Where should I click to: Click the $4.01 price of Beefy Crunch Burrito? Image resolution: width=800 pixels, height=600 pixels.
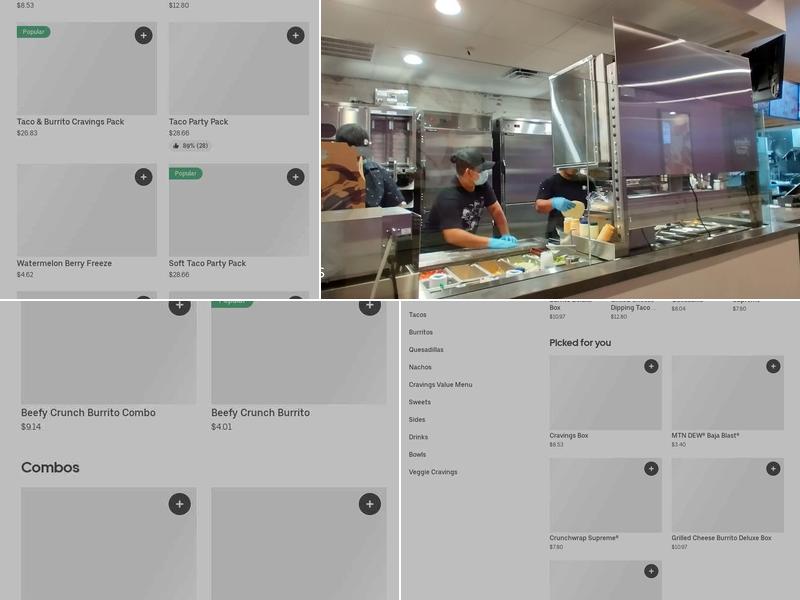221,427
